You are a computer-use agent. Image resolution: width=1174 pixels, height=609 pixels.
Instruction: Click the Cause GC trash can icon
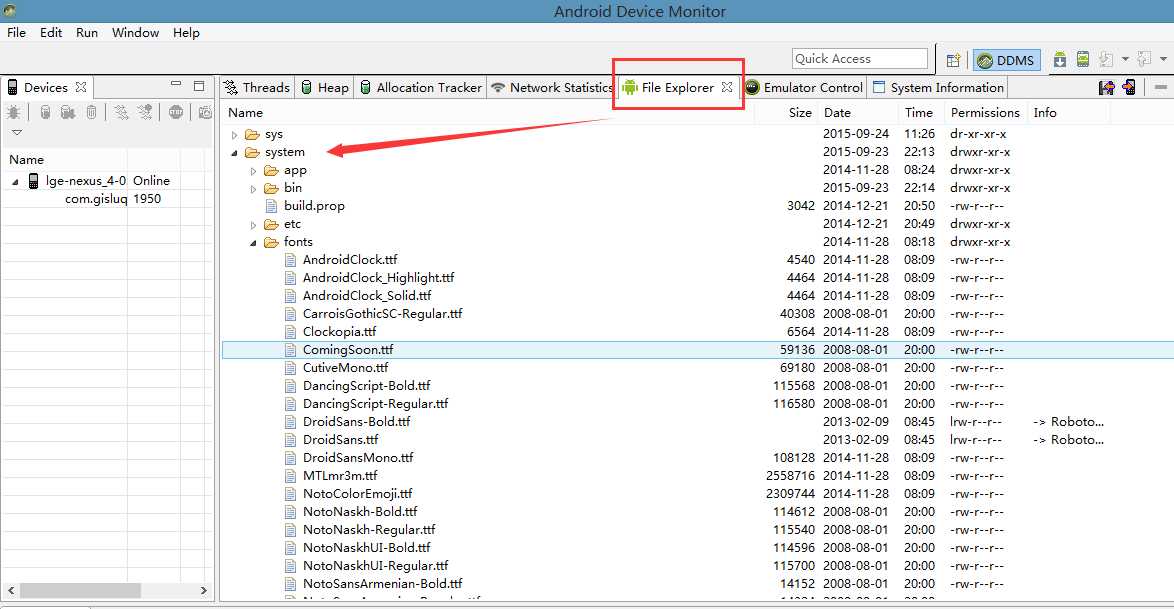pyautogui.click(x=91, y=112)
